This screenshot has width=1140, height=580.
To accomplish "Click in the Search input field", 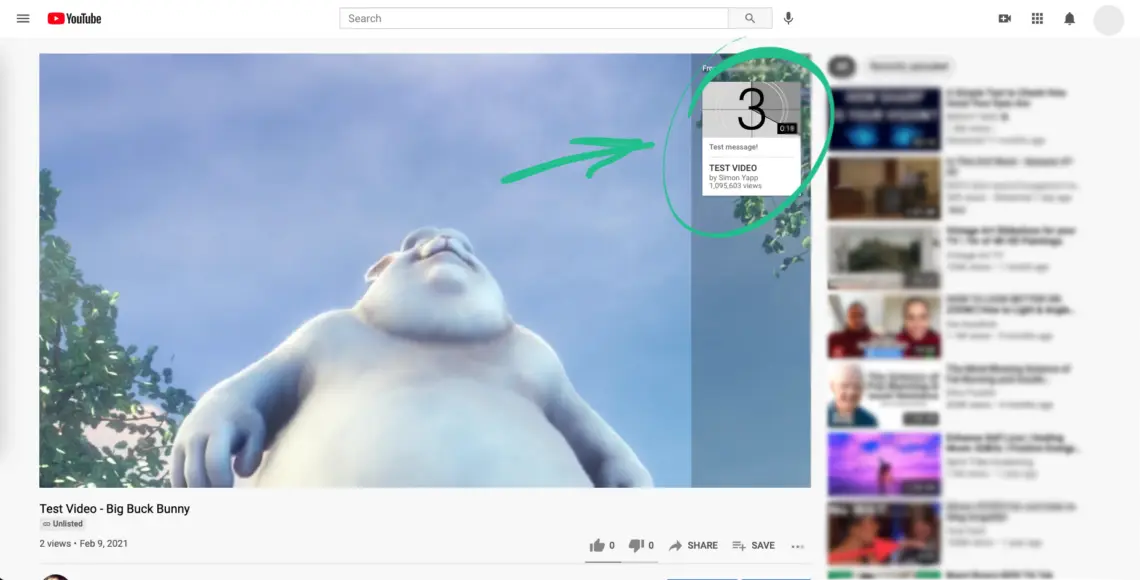I will click(x=534, y=19).
